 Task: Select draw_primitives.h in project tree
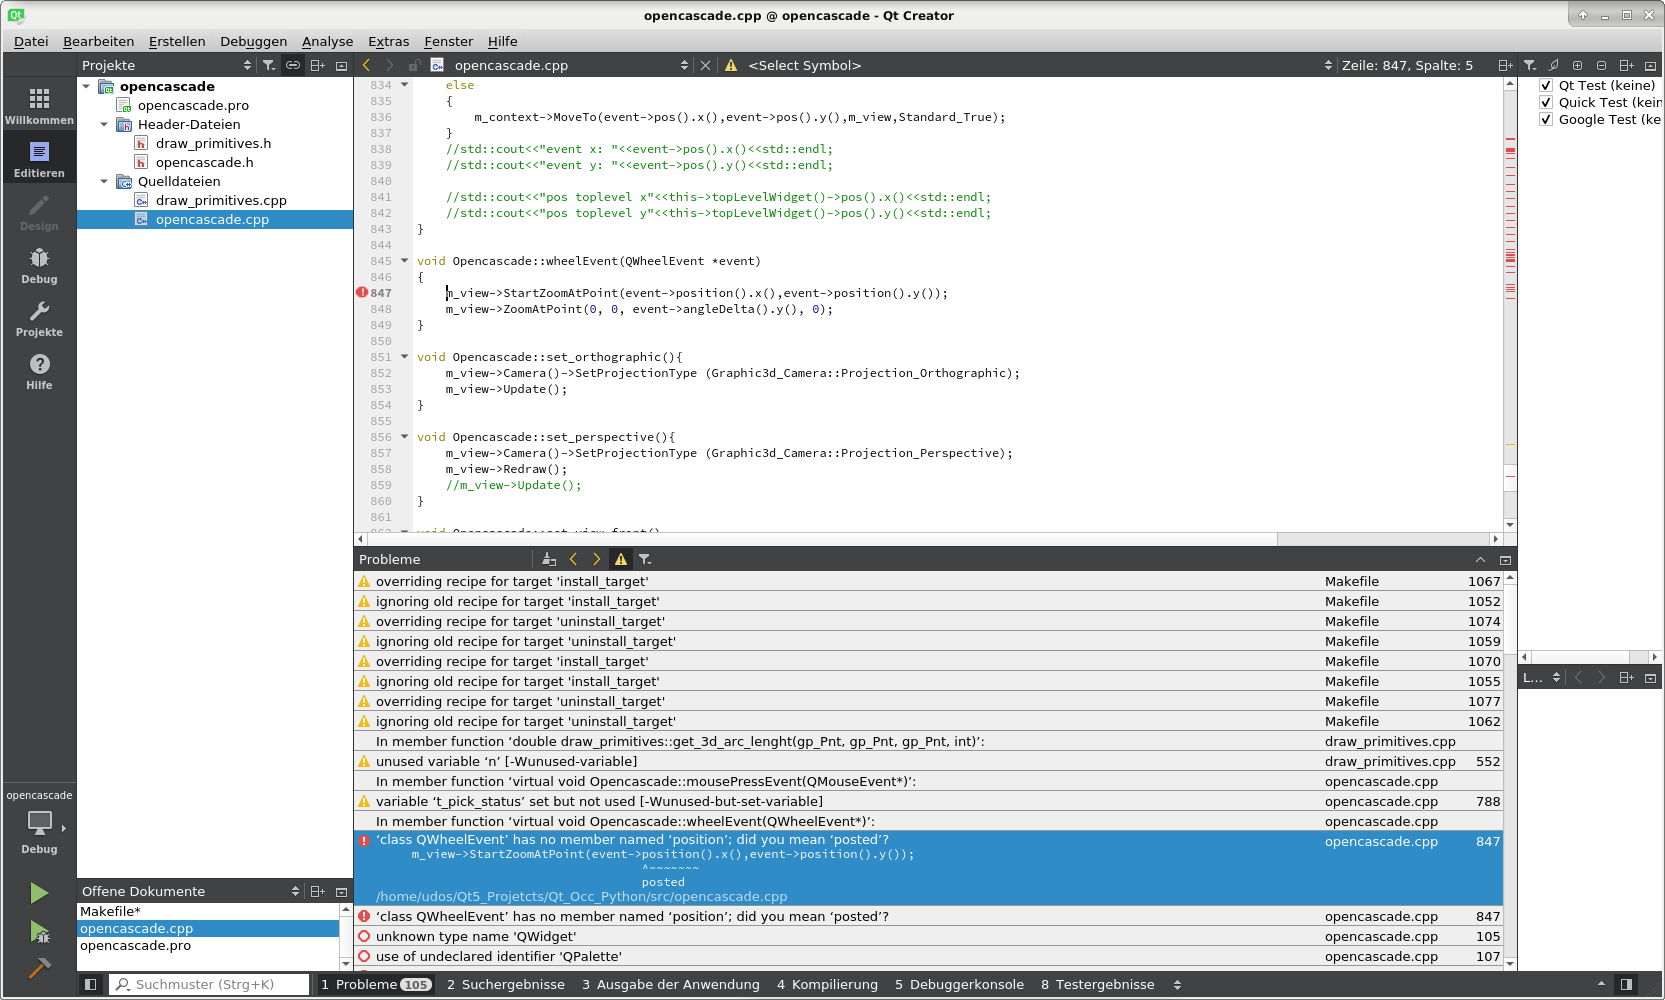pos(213,144)
